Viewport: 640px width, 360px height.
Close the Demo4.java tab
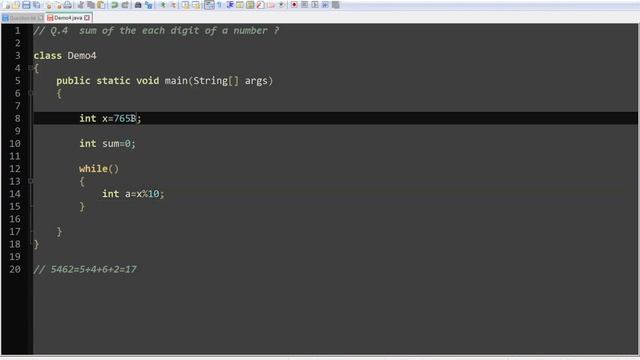pos(87,18)
